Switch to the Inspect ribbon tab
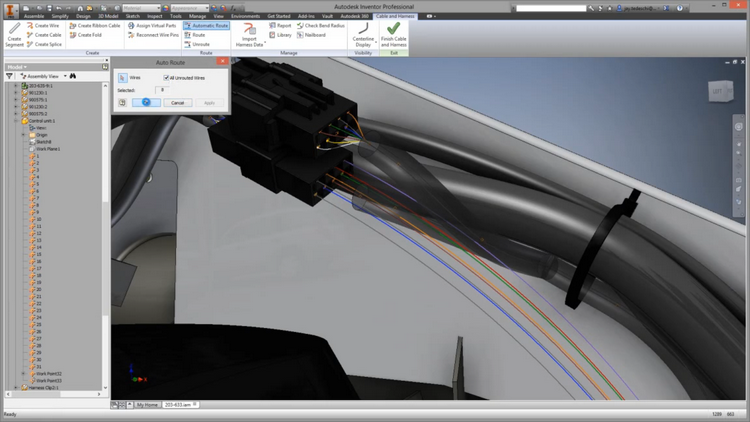This screenshot has height=422, width=750. point(155,16)
